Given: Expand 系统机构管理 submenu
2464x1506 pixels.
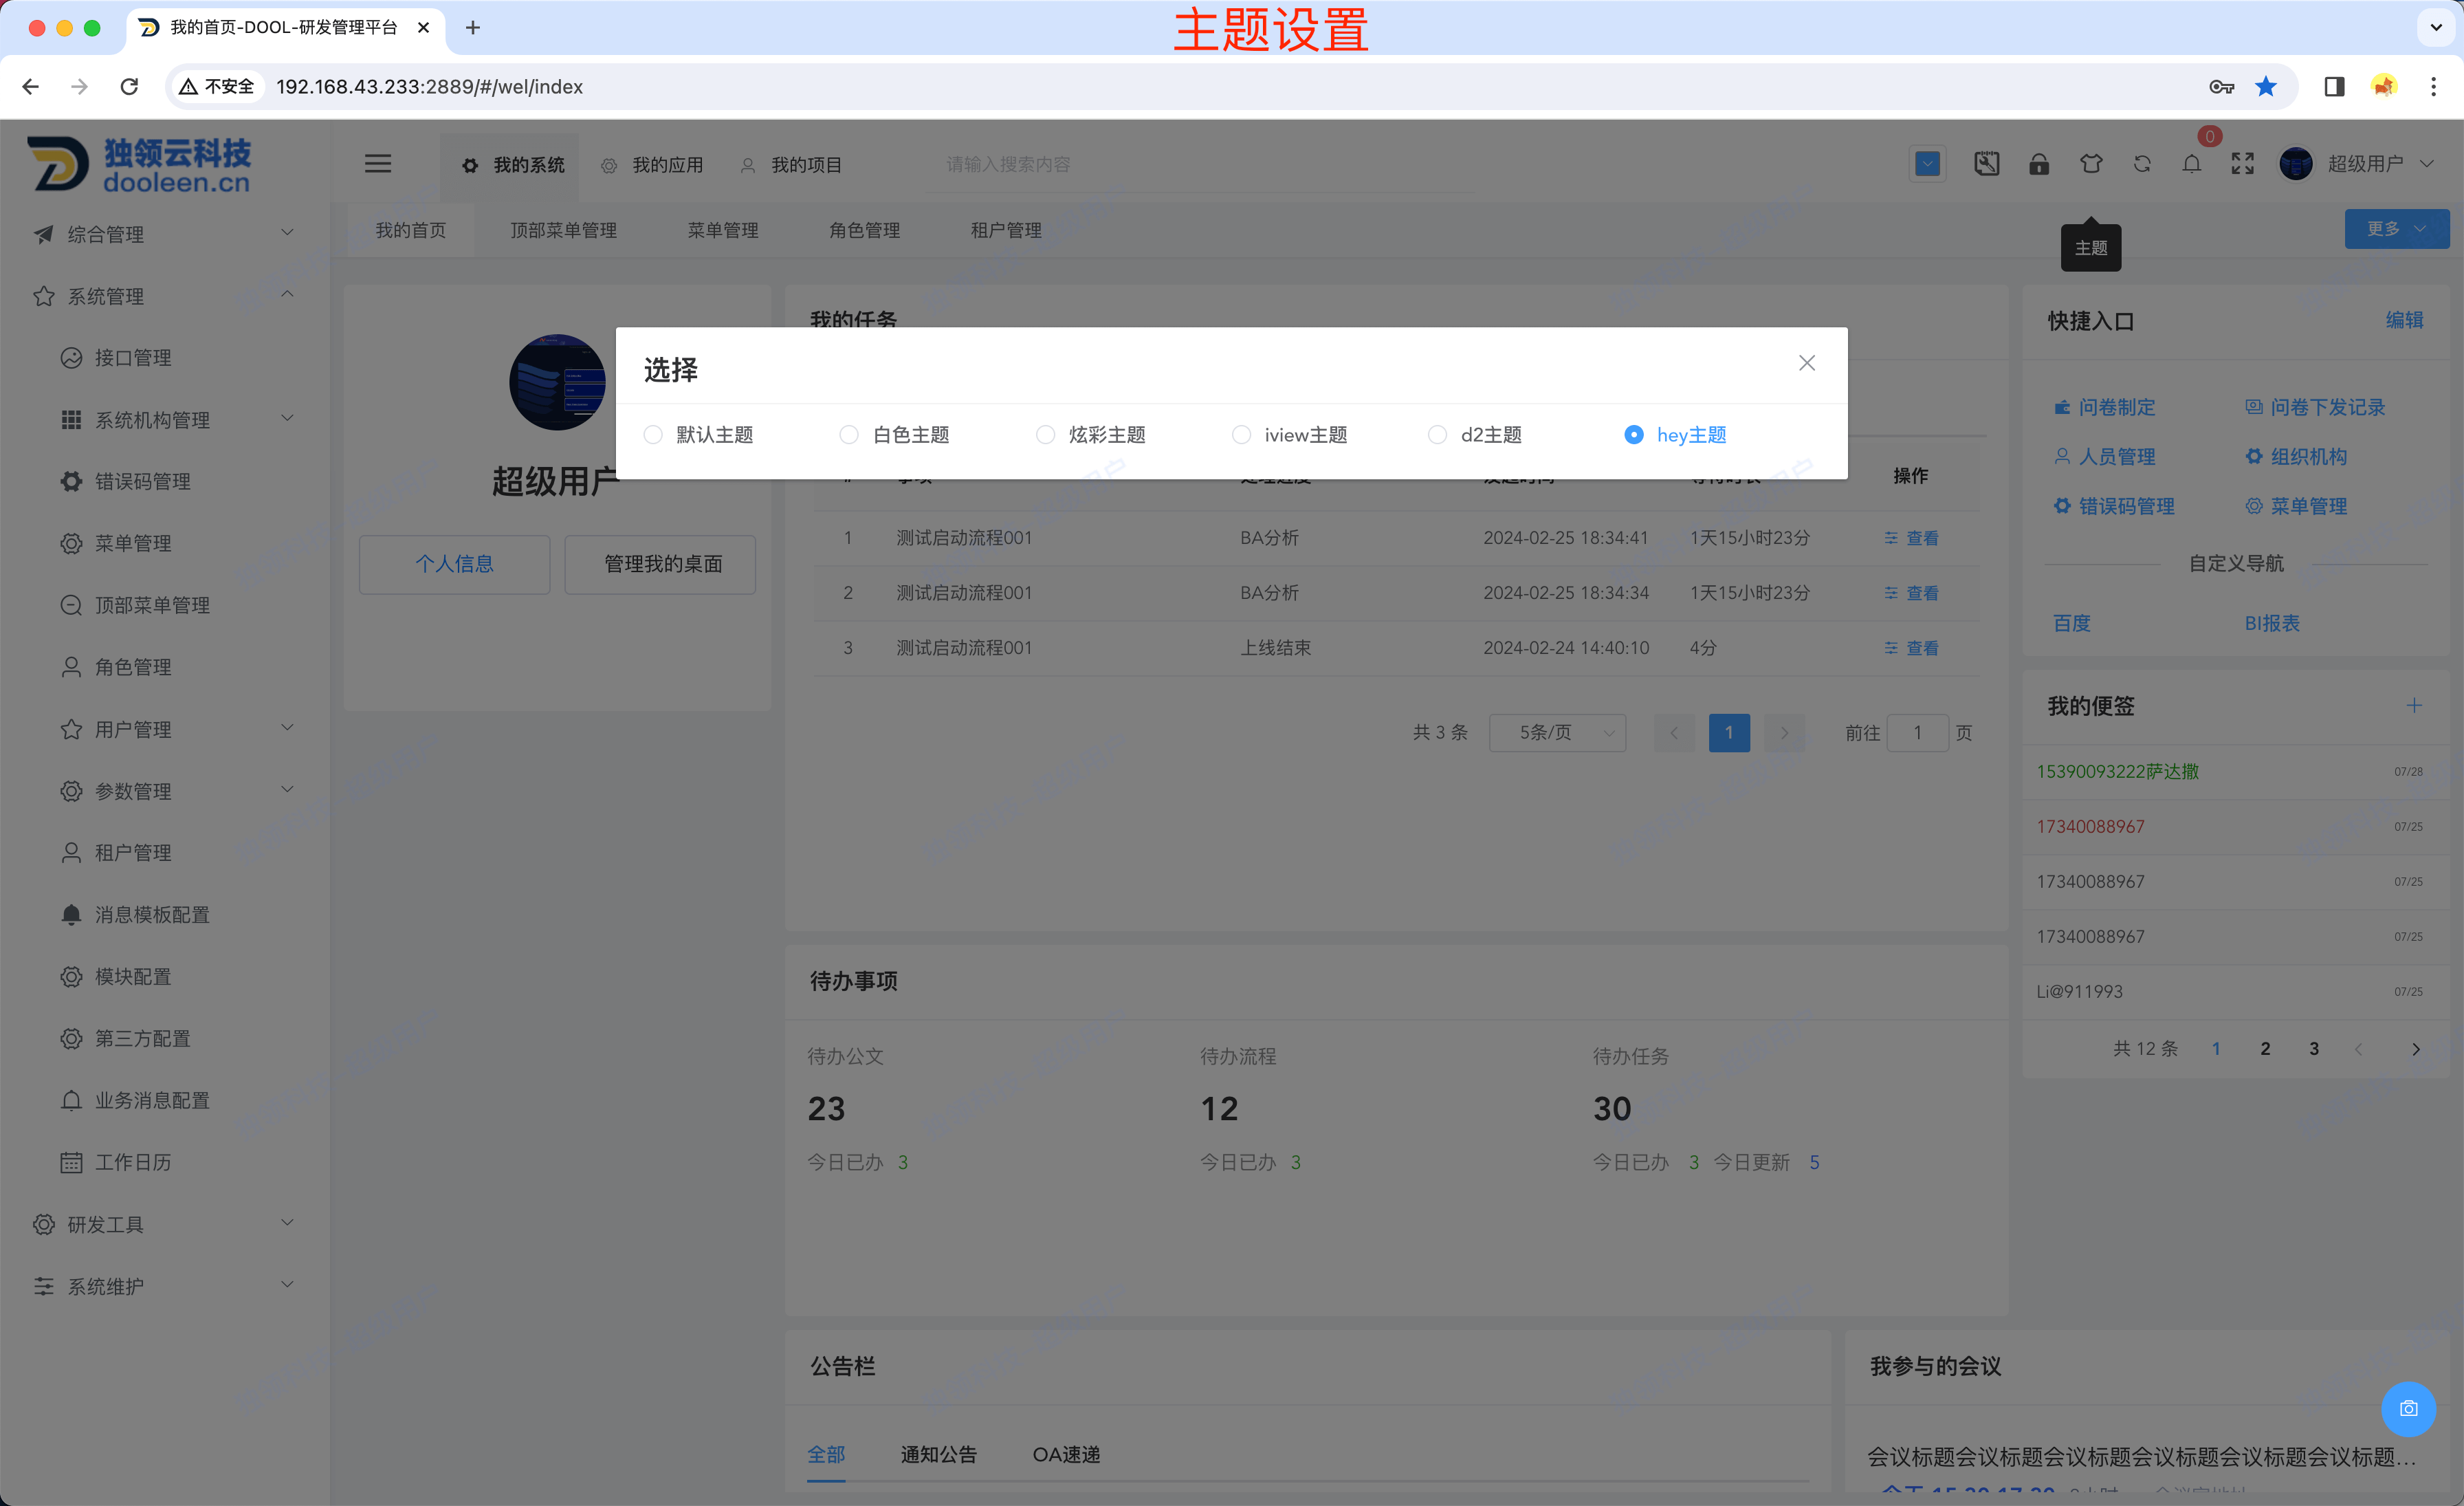Looking at the screenshot, I should [165, 420].
